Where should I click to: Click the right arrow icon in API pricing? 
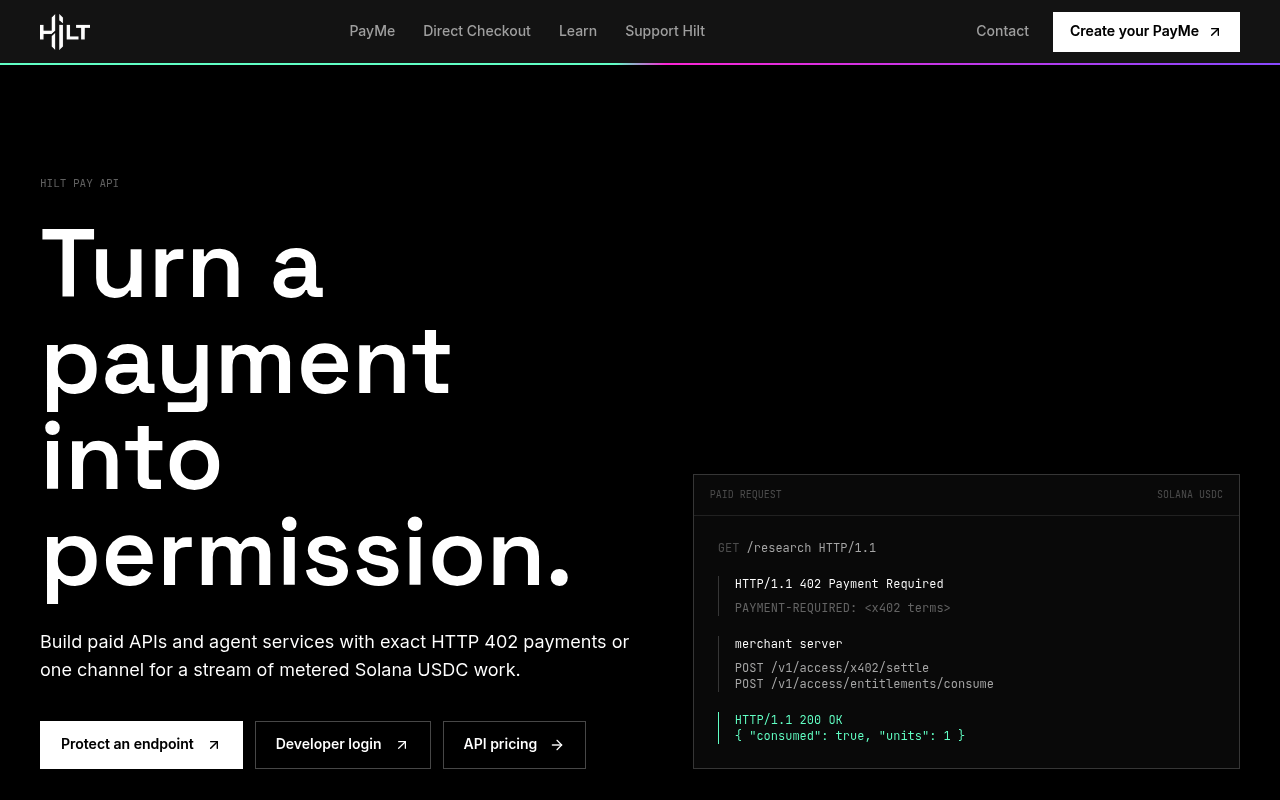(557, 745)
